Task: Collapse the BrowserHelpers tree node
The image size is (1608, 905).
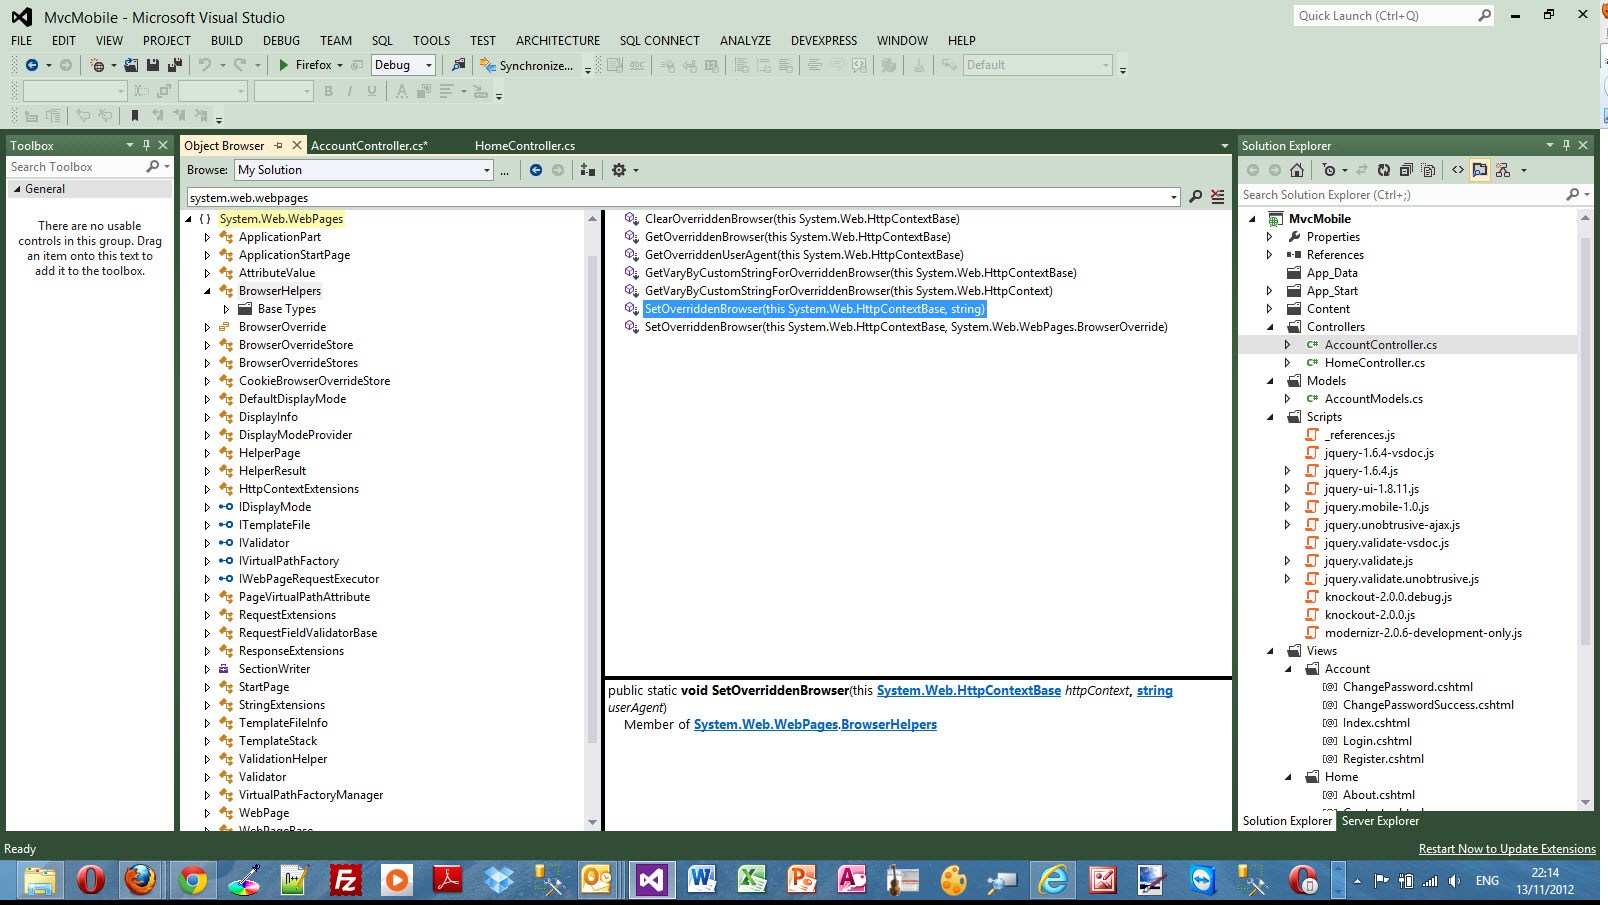Action: coord(208,291)
